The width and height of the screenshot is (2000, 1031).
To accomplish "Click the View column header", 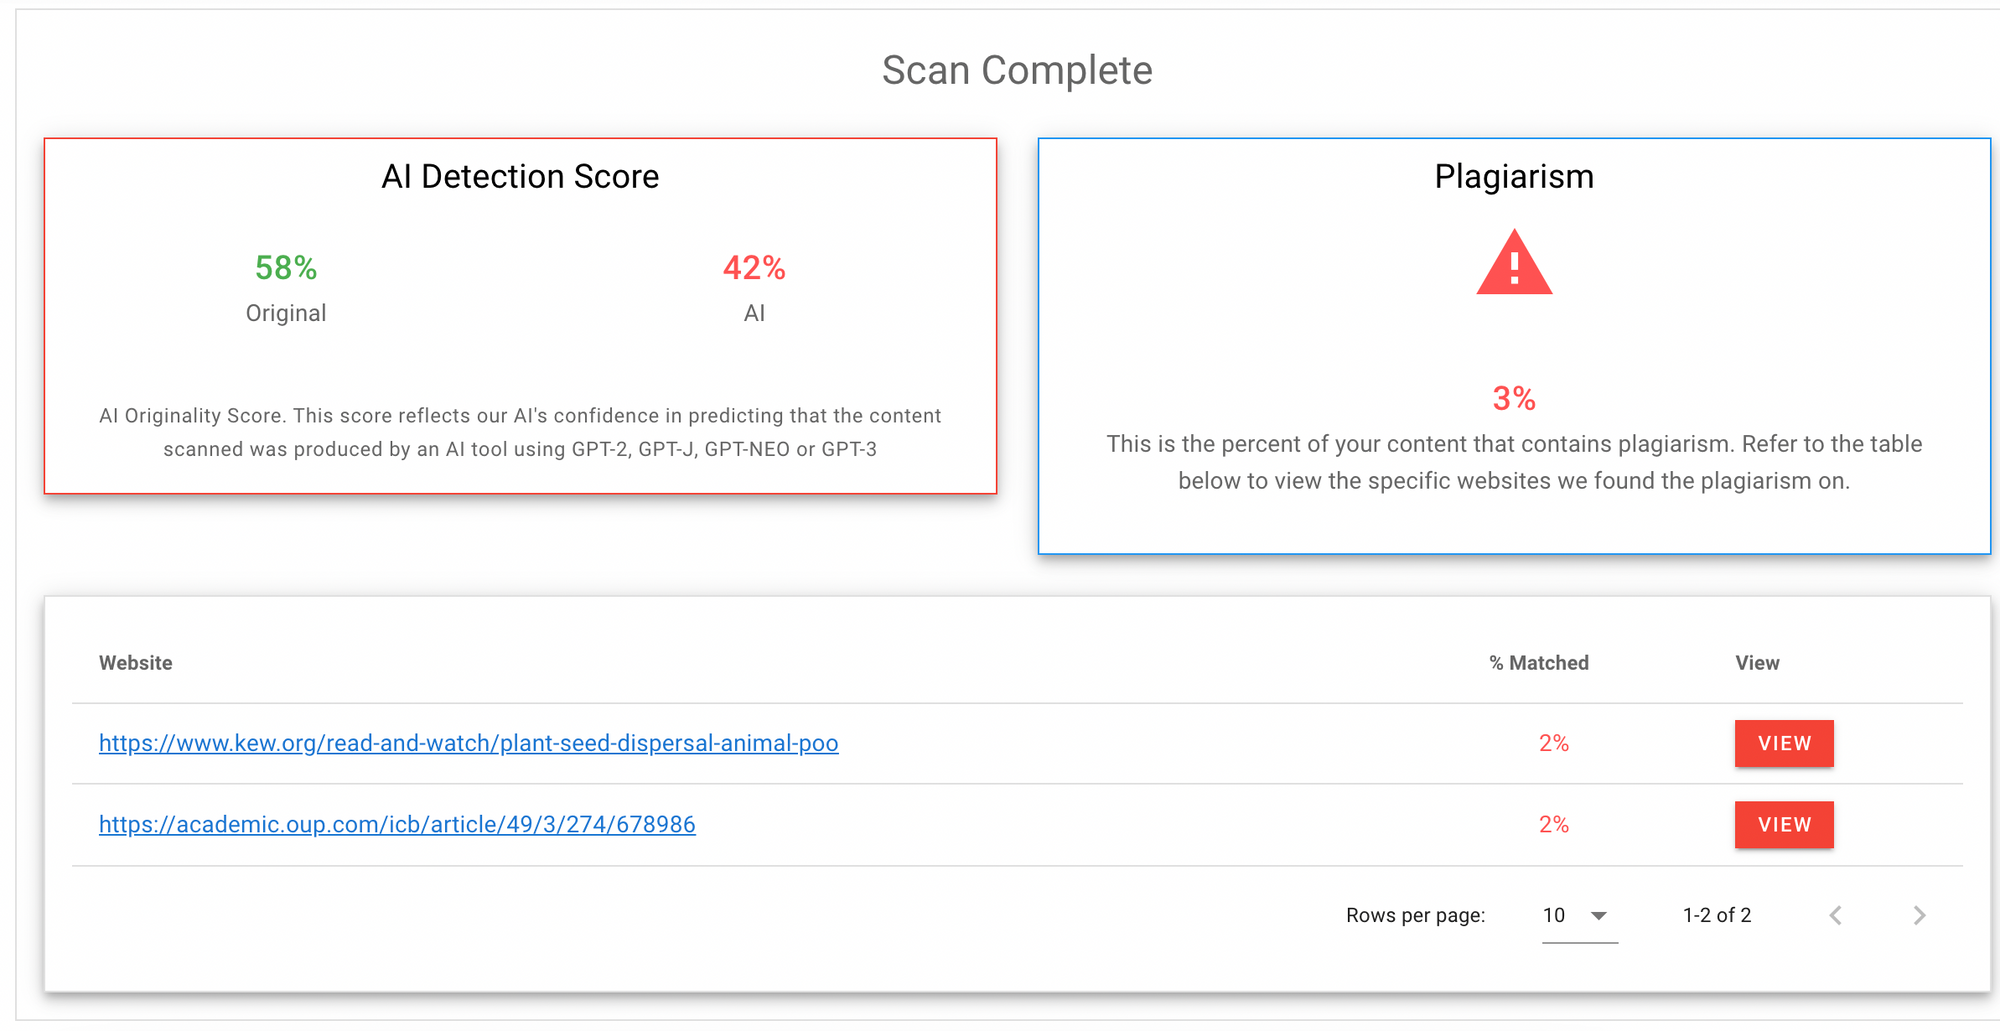I will pos(1757,663).
